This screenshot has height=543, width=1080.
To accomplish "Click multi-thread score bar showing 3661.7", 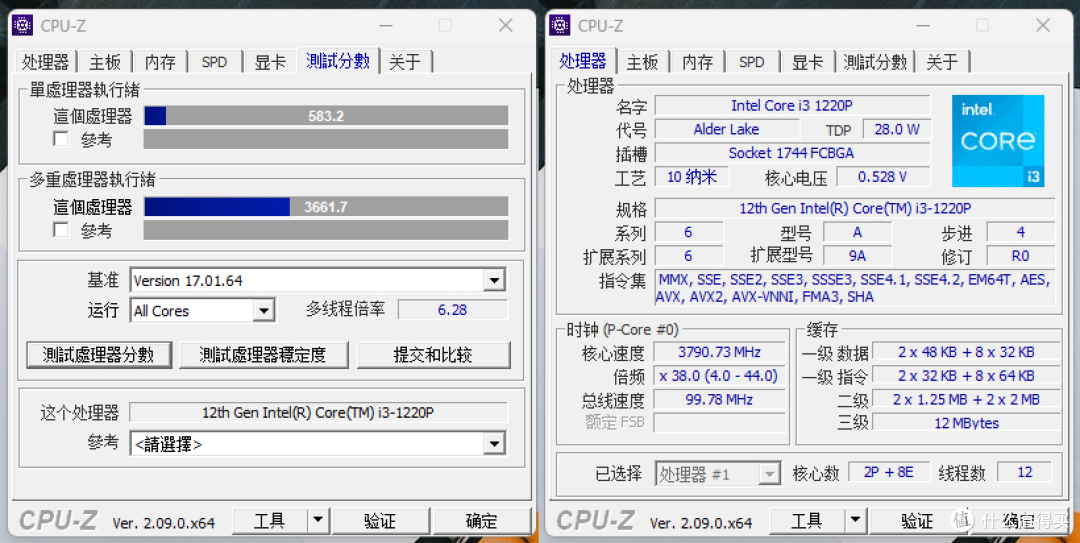I will (x=326, y=207).
